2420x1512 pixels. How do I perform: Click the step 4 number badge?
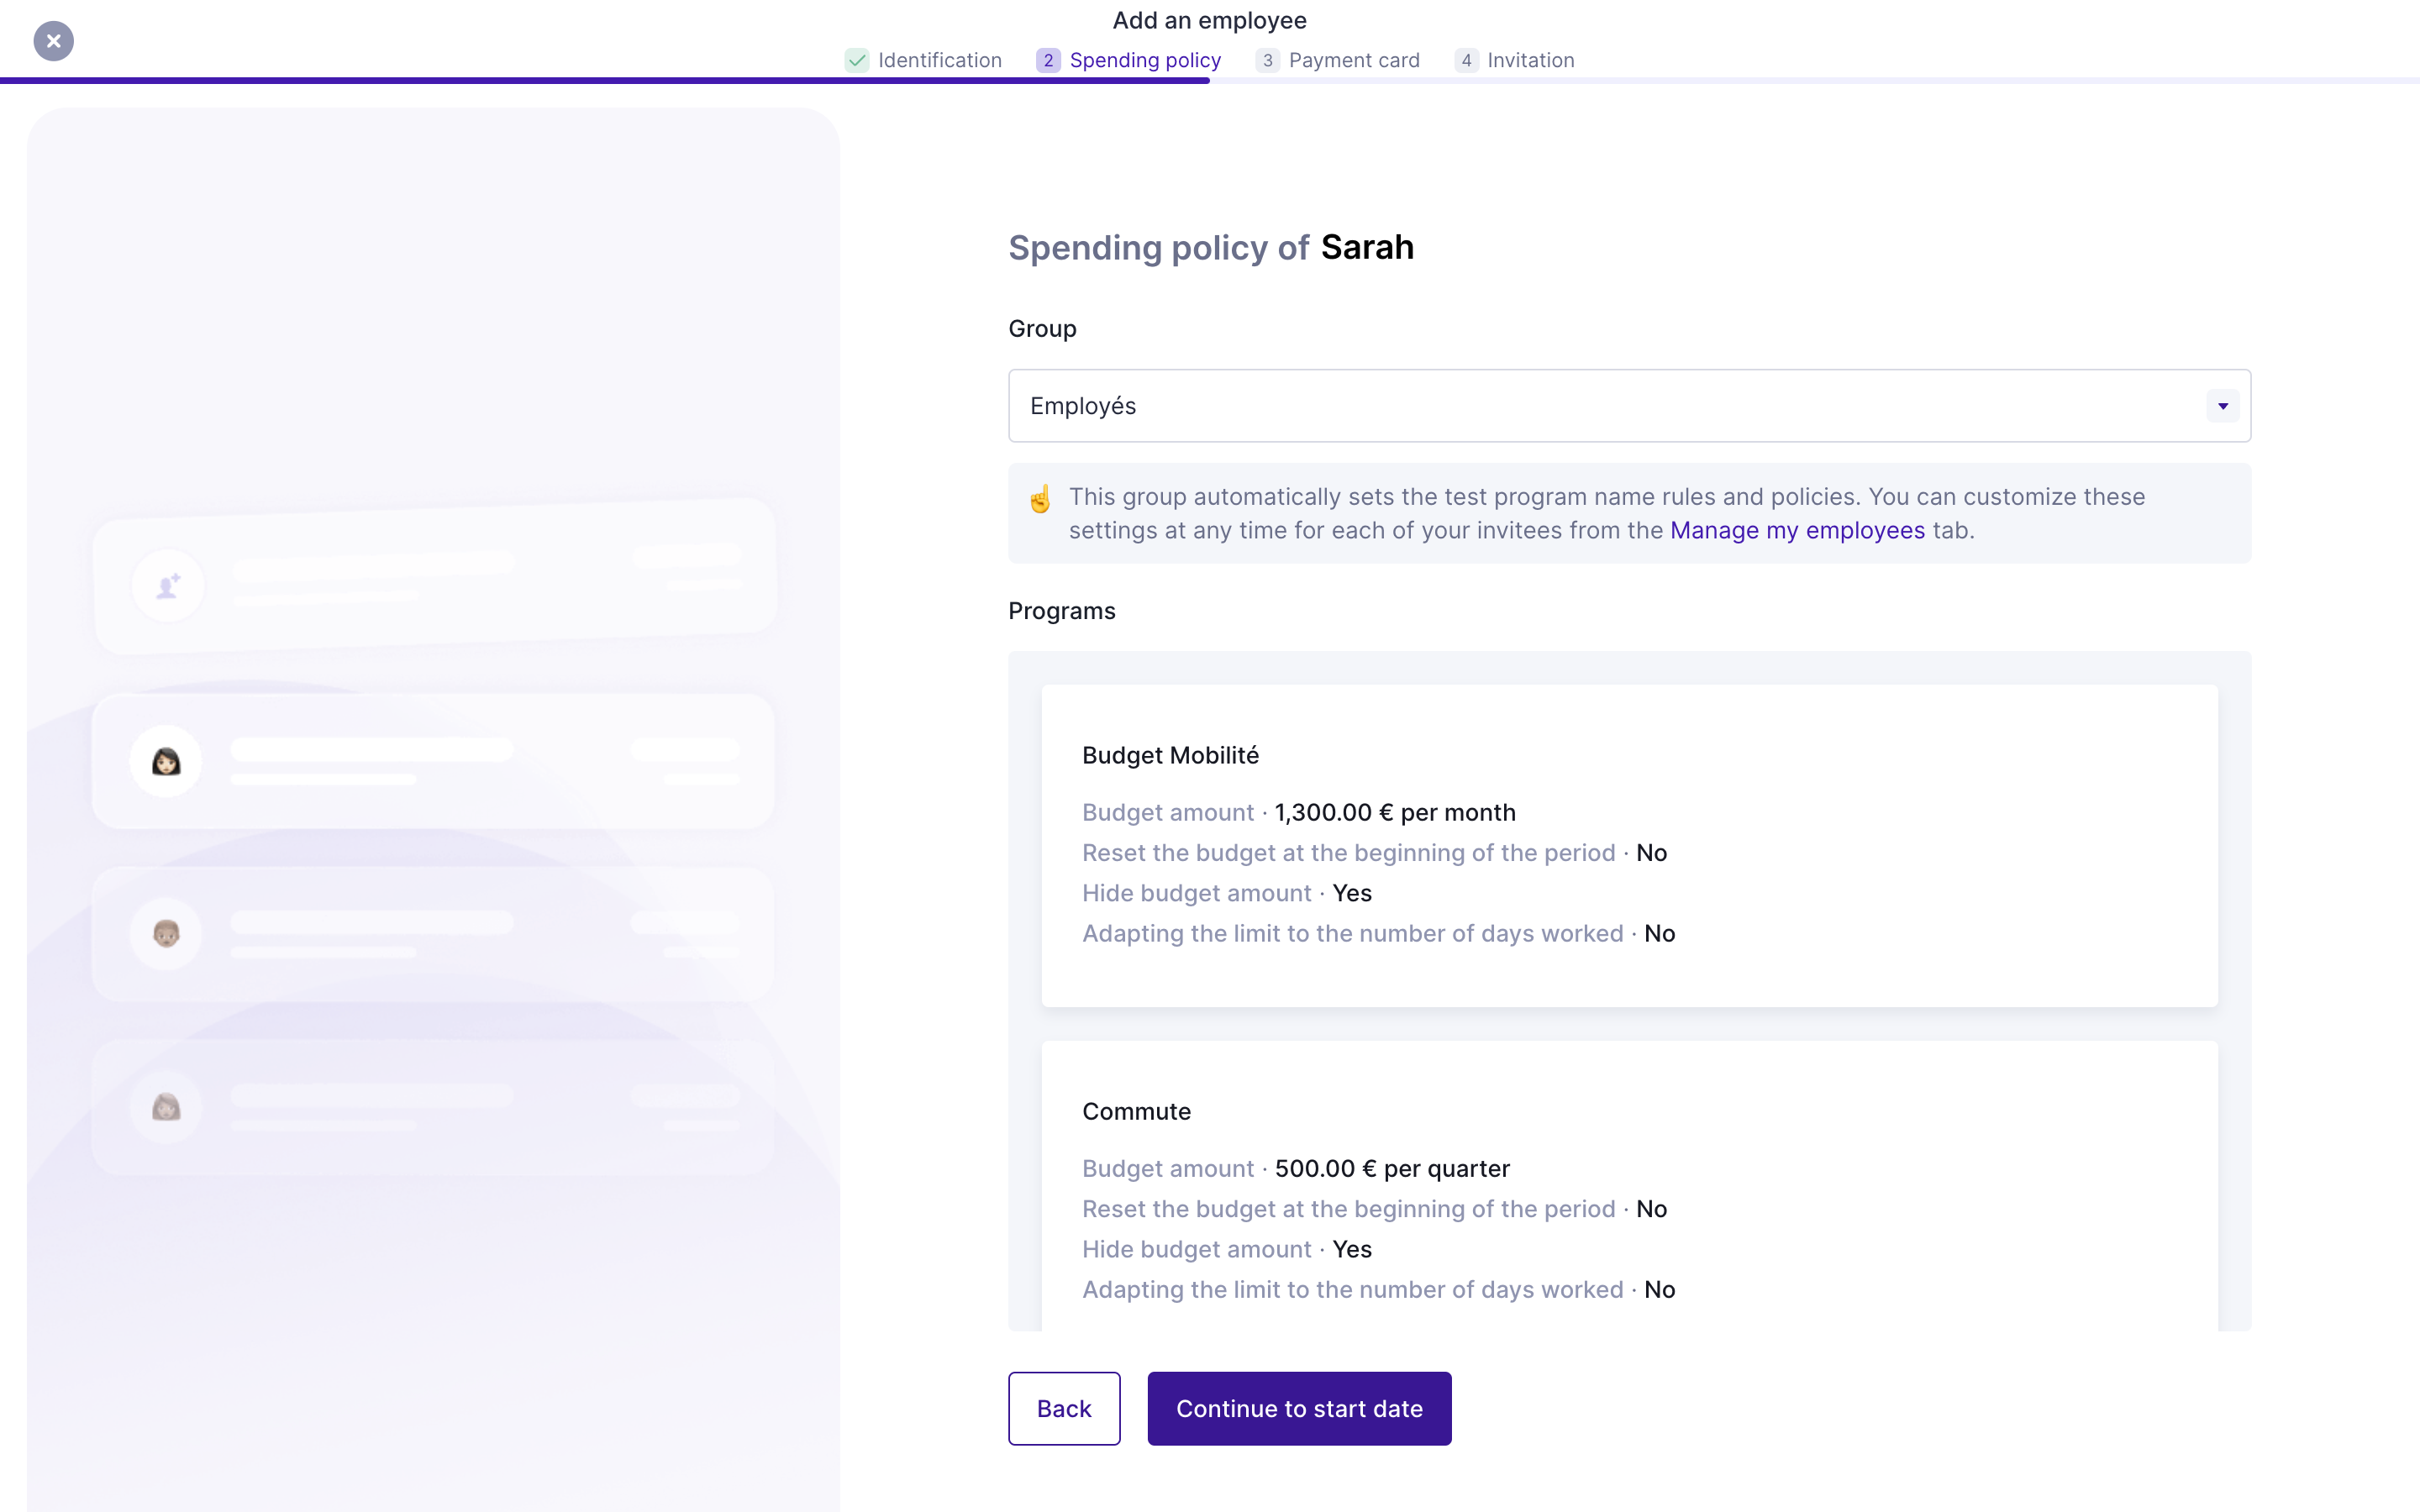(x=1466, y=60)
